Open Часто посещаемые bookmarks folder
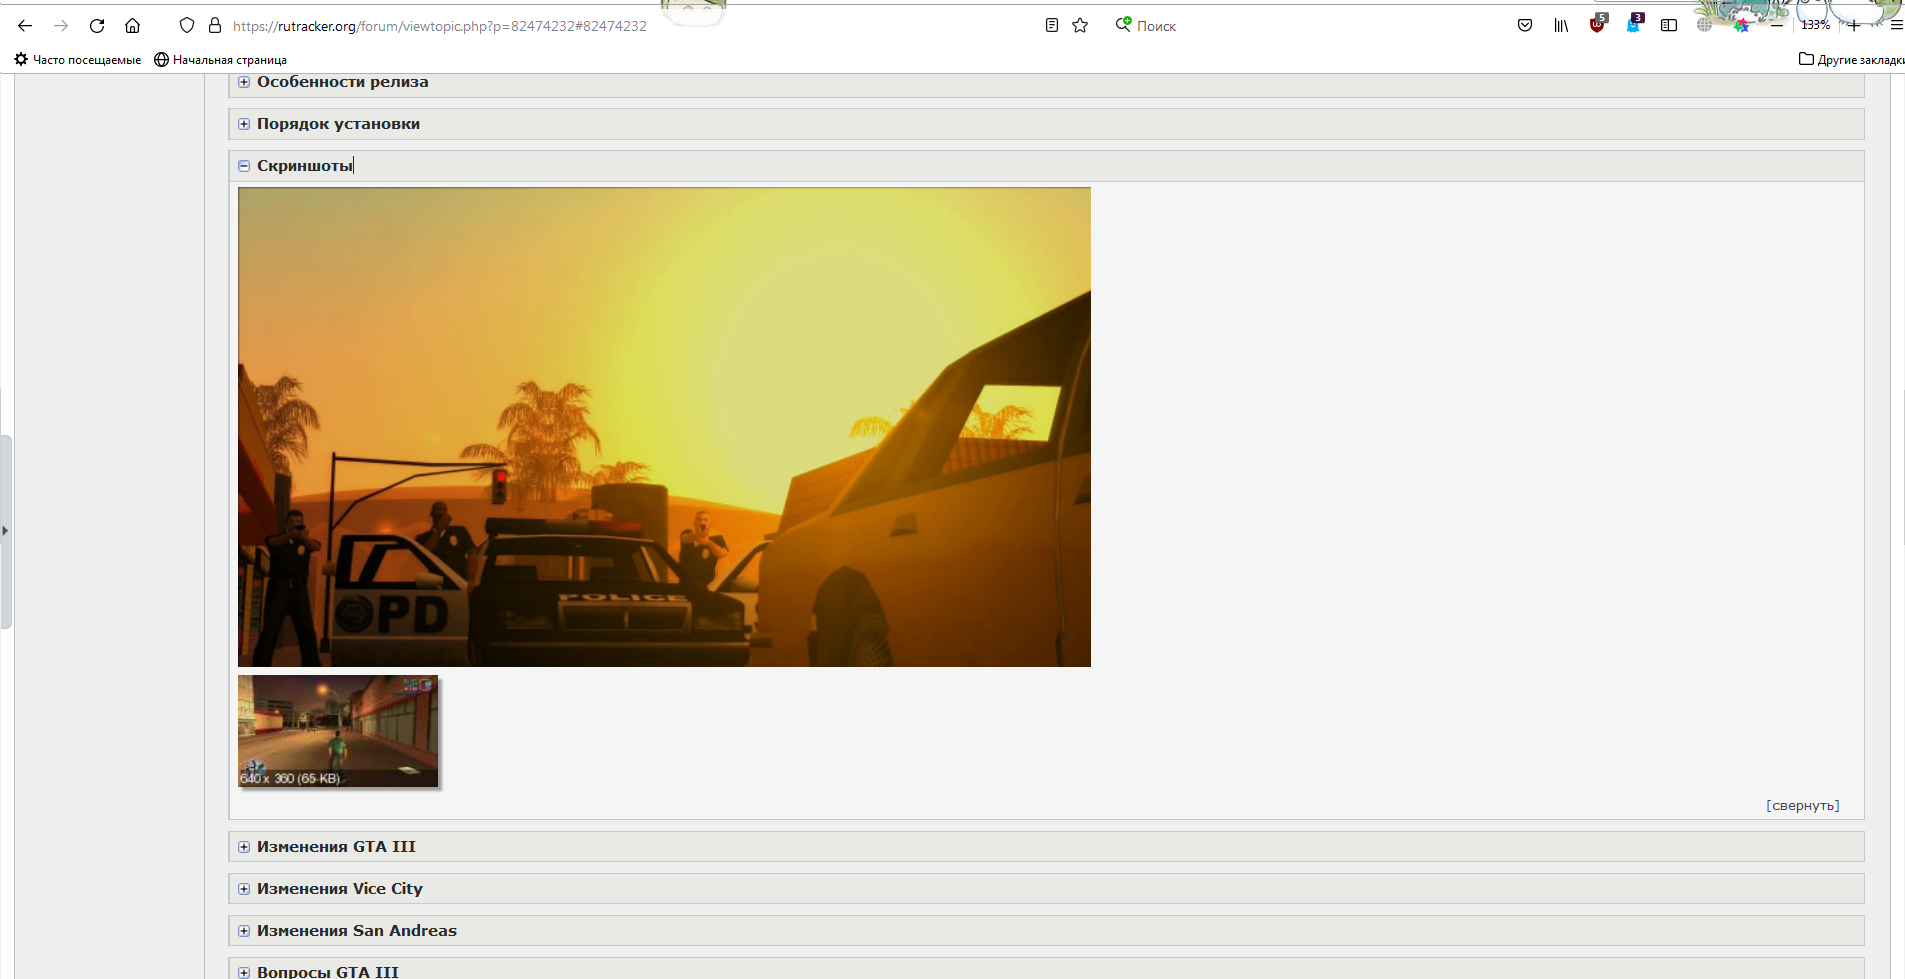The width and height of the screenshot is (1905, 979). 78,60
